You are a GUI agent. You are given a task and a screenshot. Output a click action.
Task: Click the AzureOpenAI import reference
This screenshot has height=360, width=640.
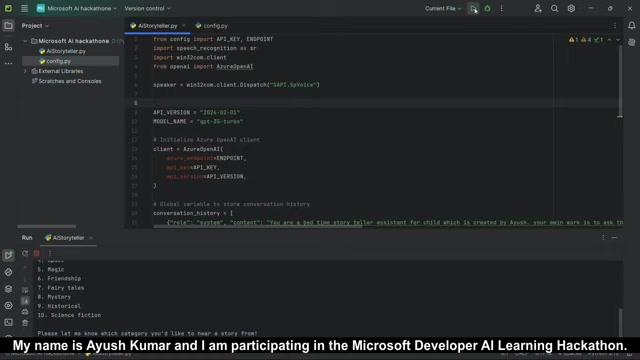click(x=235, y=67)
